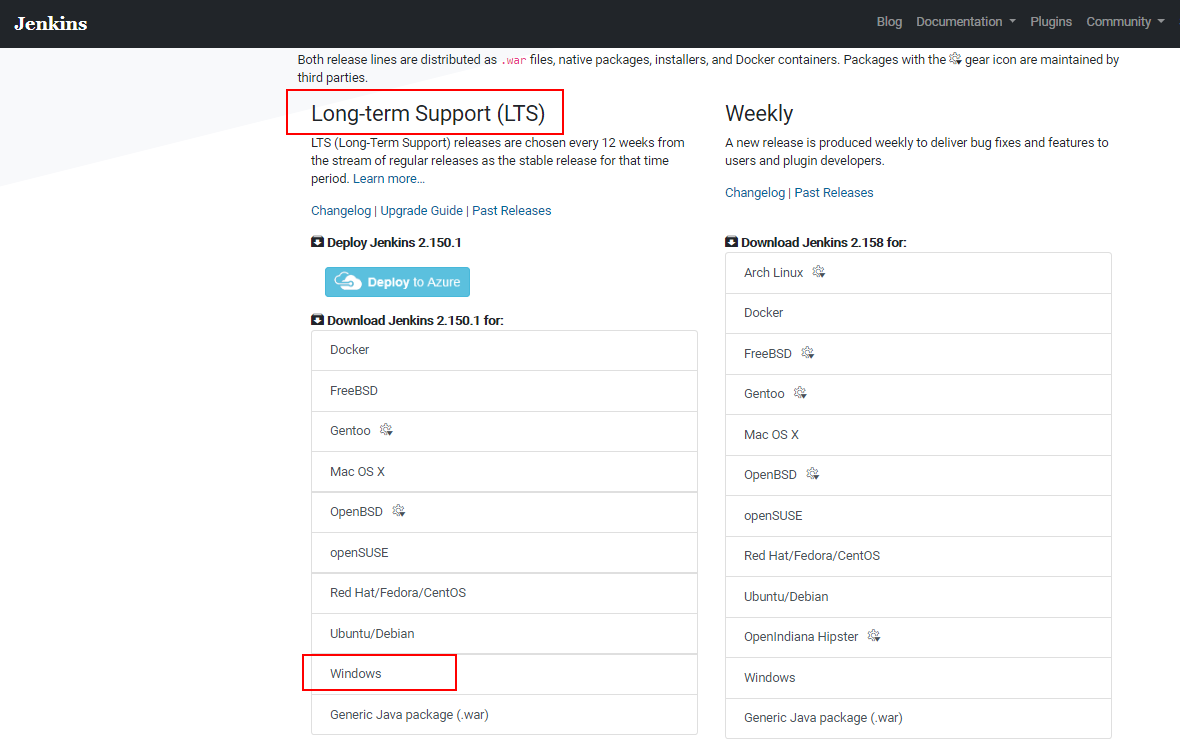The width and height of the screenshot is (1180, 748).
Task: Click the 'Deploy Jenkins 2.150.1' label
Action: click(x=394, y=242)
